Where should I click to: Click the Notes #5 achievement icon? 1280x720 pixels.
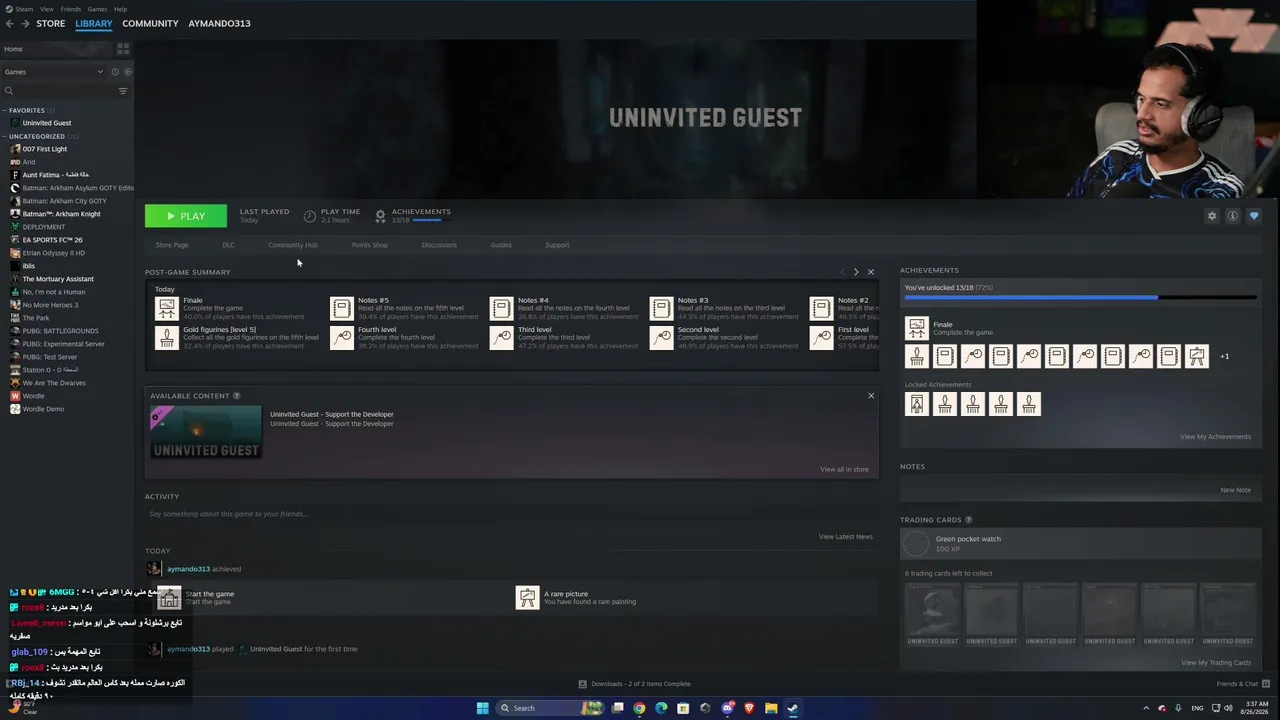342,308
